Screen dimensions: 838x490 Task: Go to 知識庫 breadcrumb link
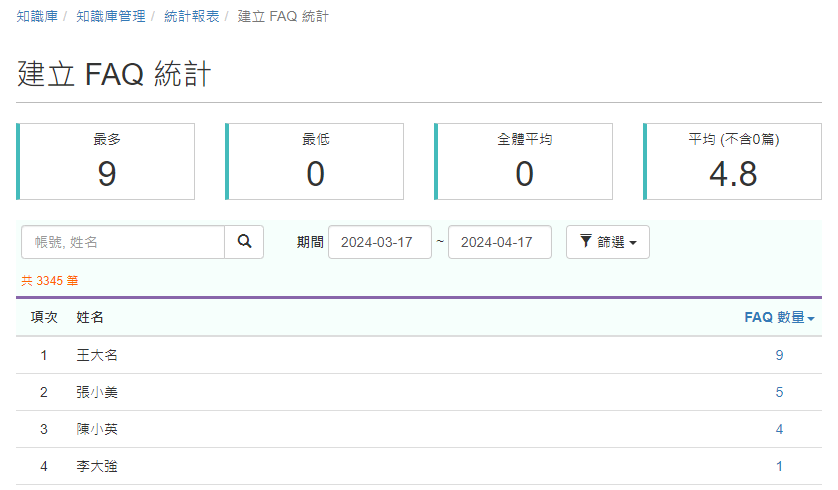click(37, 17)
